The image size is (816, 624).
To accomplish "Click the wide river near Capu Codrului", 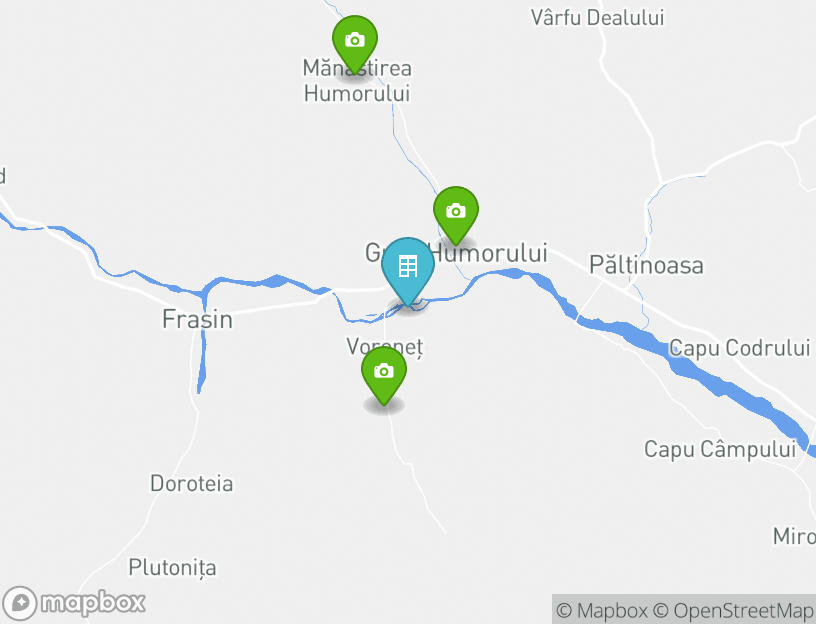I will (692, 362).
